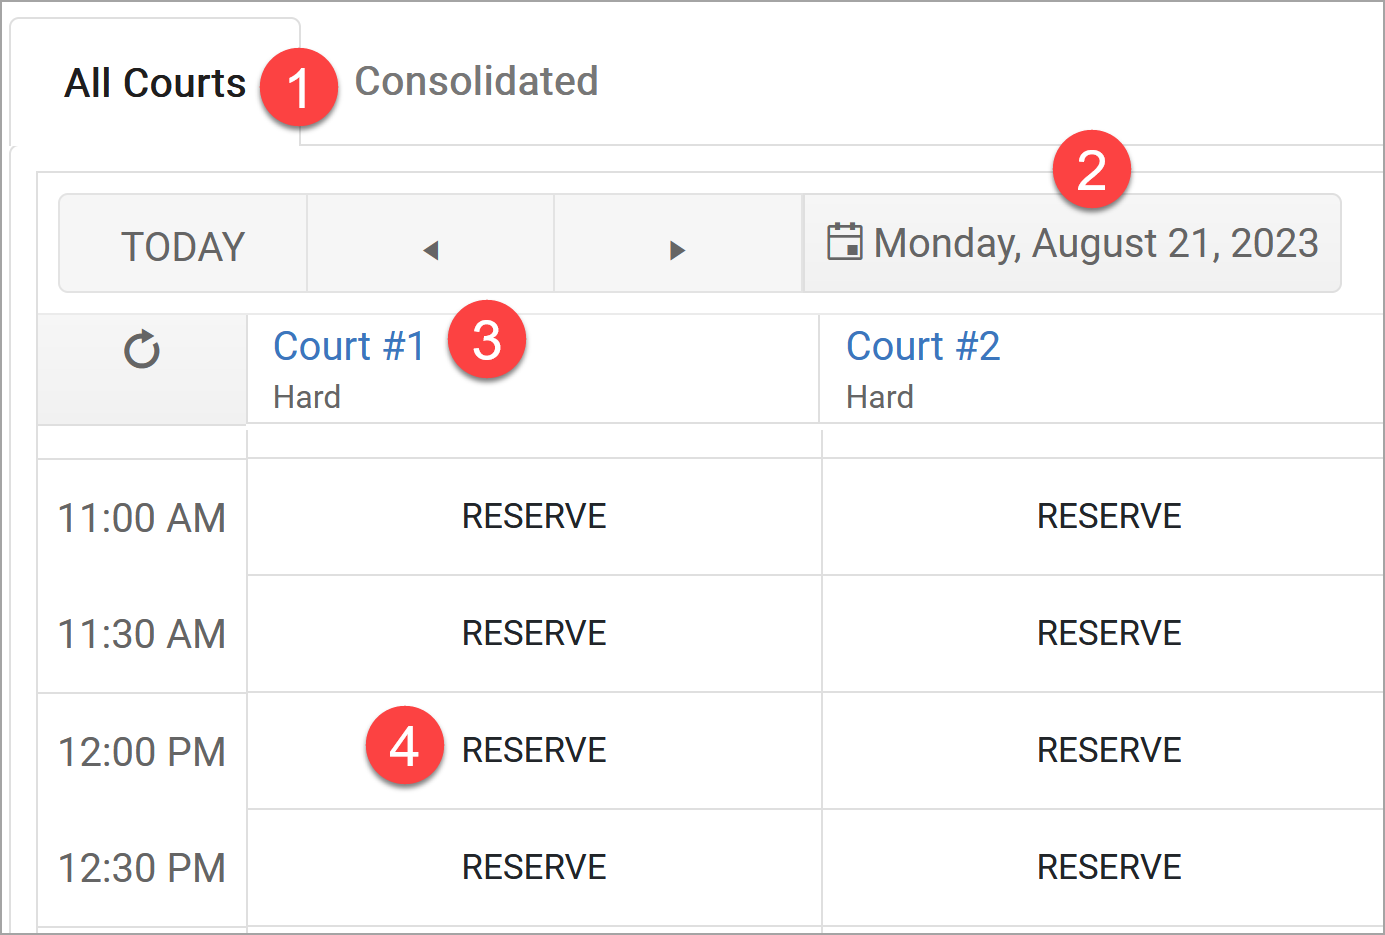Go to previous day arrow
The width and height of the screenshot is (1385, 935).
(431, 250)
